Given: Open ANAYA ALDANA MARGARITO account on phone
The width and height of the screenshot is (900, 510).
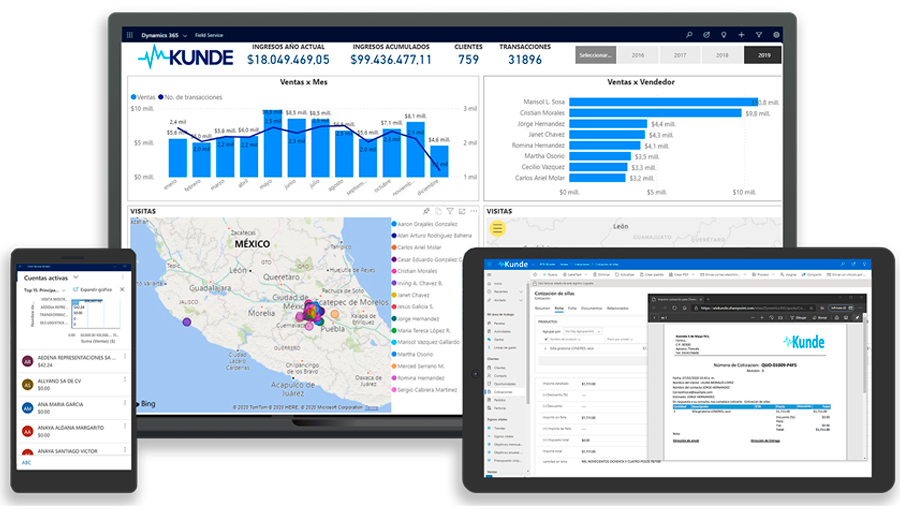Looking at the screenshot, I should [x=75, y=431].
